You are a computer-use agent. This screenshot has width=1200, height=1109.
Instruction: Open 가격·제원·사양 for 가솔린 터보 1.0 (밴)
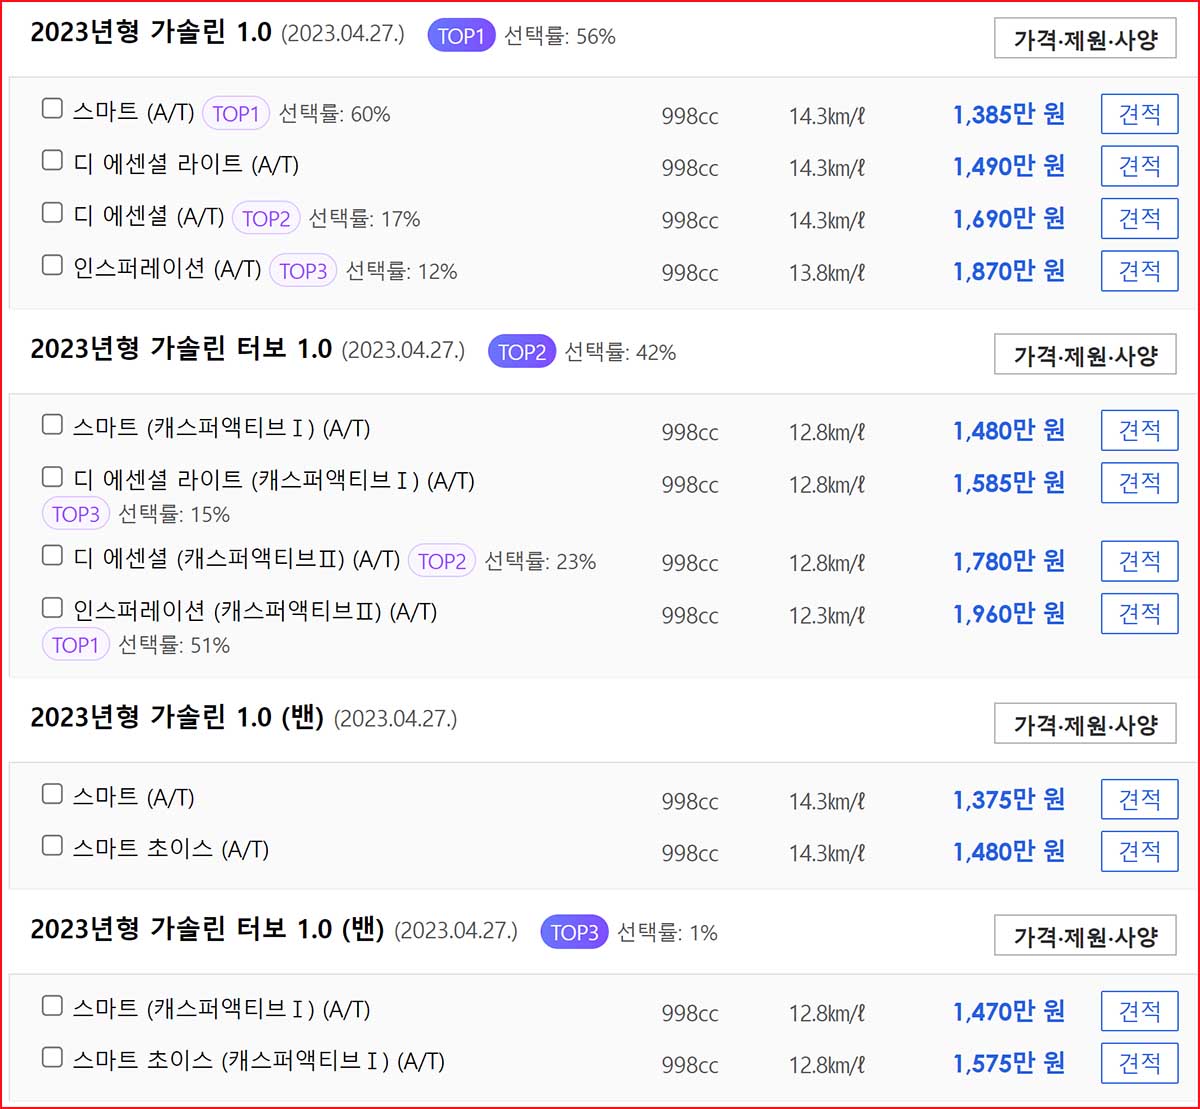tap(1085, 935)
